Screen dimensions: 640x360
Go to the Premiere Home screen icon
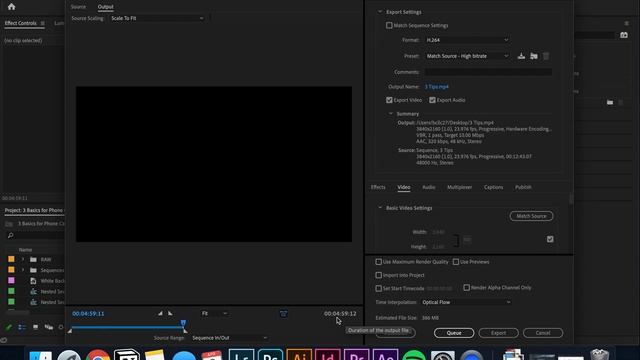11,7
